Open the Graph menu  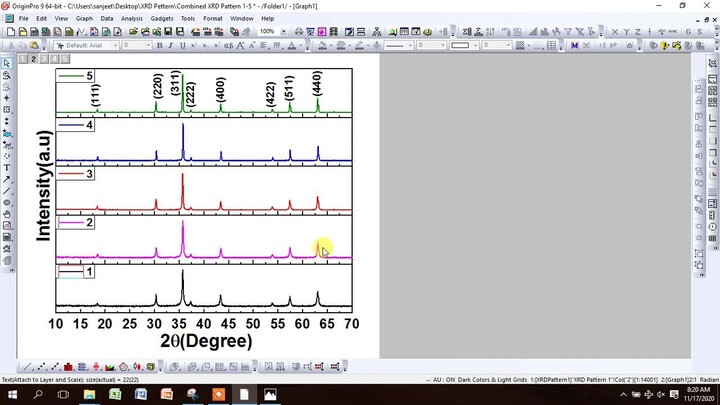click(84, 18)
